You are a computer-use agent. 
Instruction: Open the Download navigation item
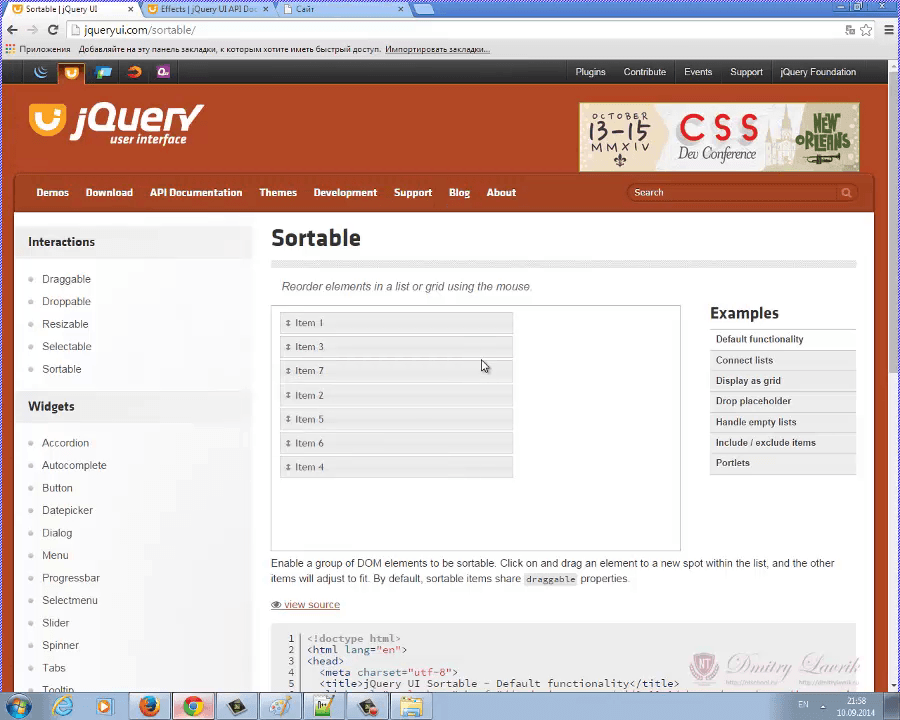(109, 192)
